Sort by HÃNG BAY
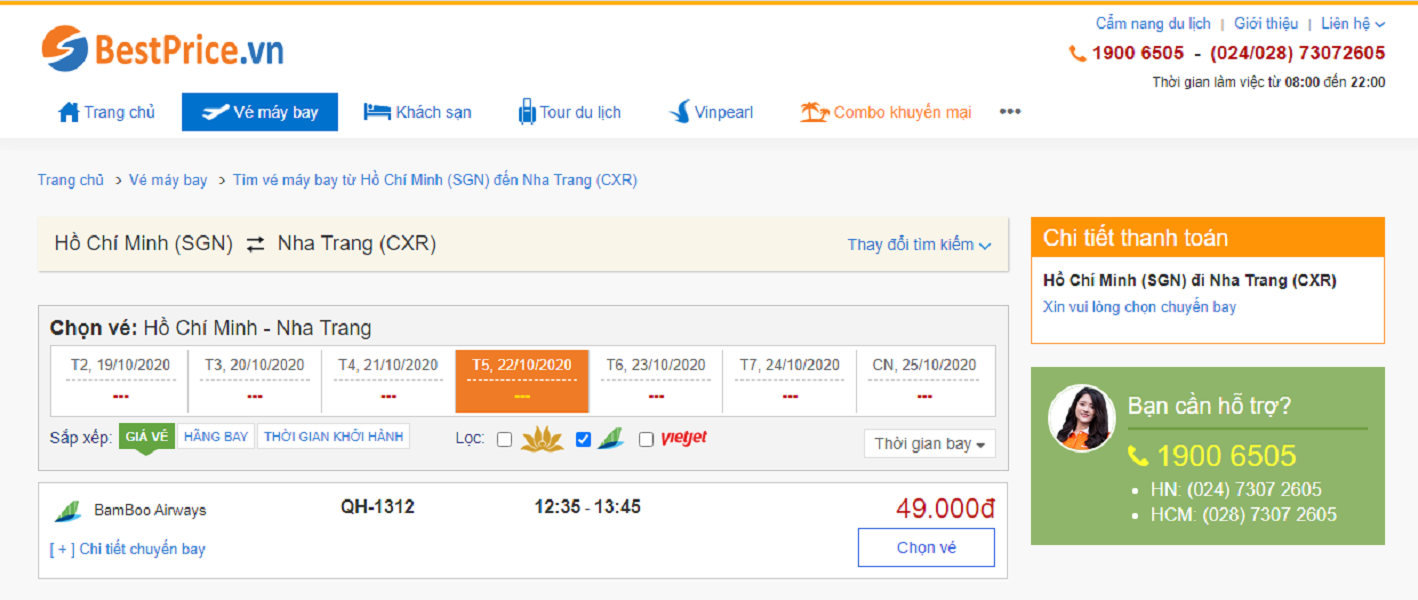The height and width of the screenshot is (600, 1418). 216,437
